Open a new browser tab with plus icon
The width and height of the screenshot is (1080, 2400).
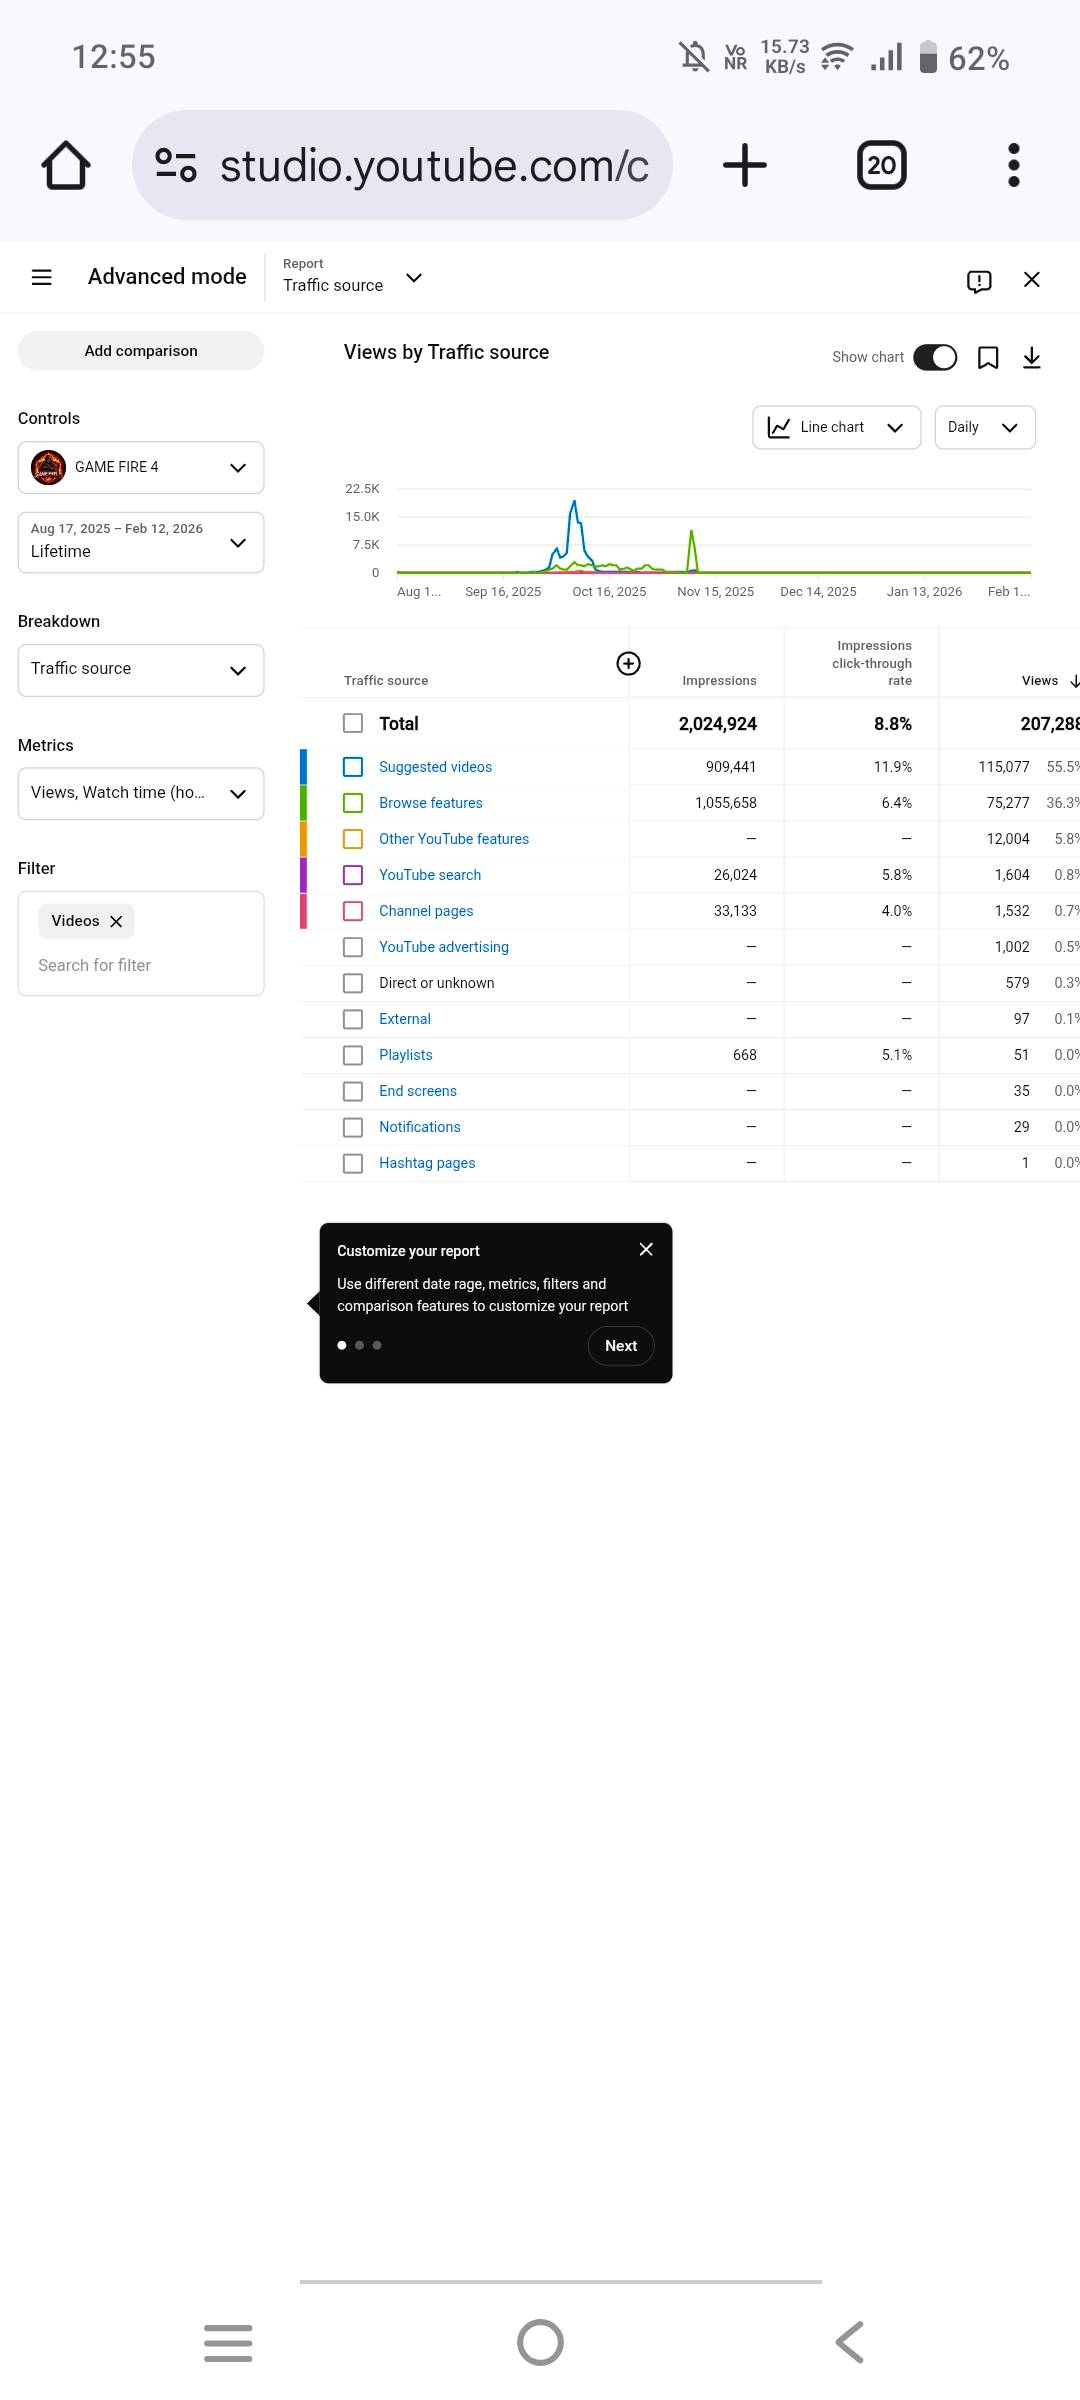pyautogui.click(x=745, y=165)
